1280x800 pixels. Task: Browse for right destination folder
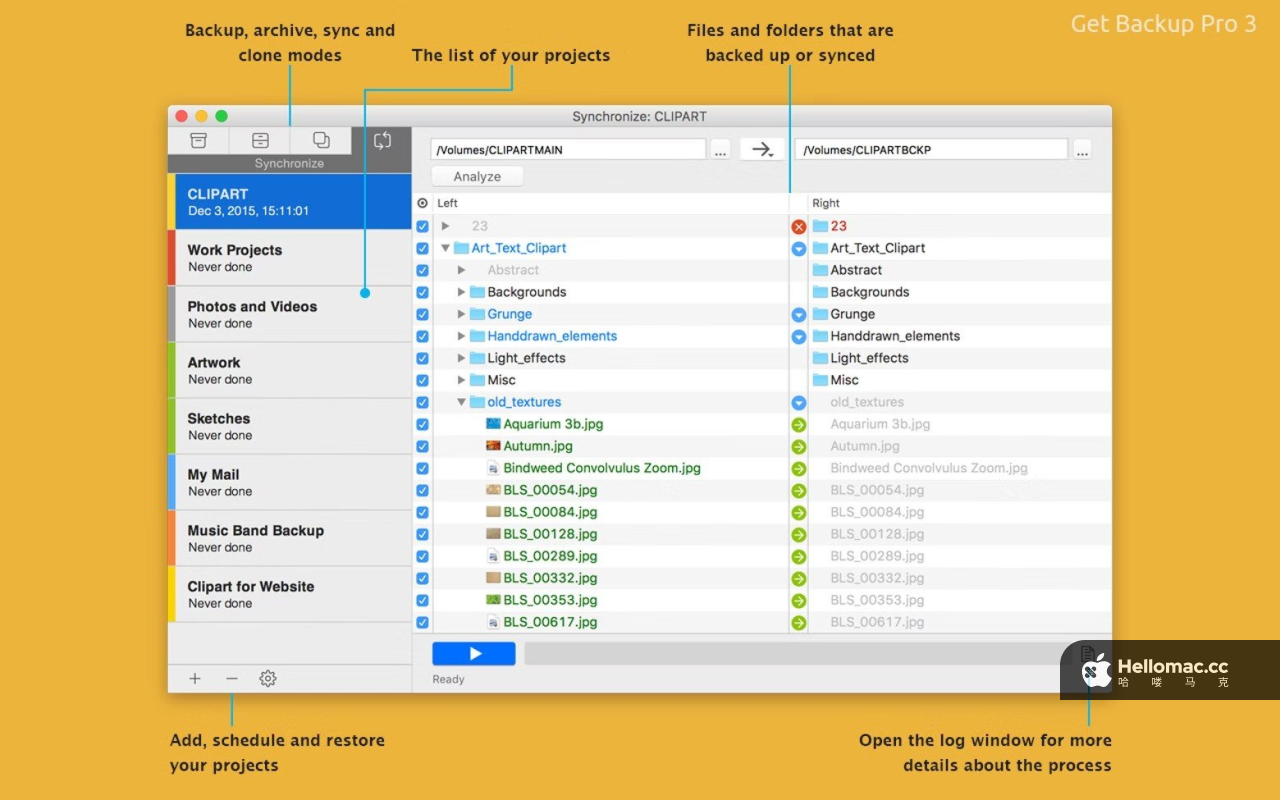1082,150
